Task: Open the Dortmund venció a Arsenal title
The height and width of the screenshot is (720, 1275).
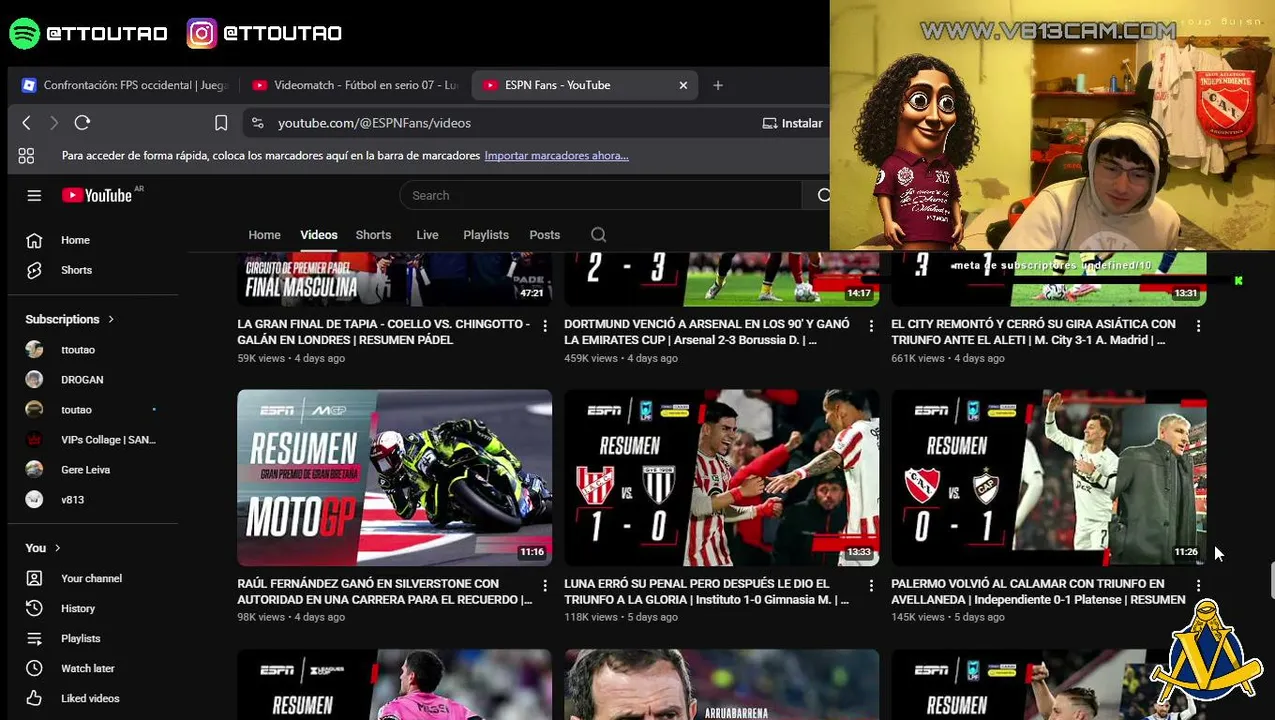Action: 707,332
